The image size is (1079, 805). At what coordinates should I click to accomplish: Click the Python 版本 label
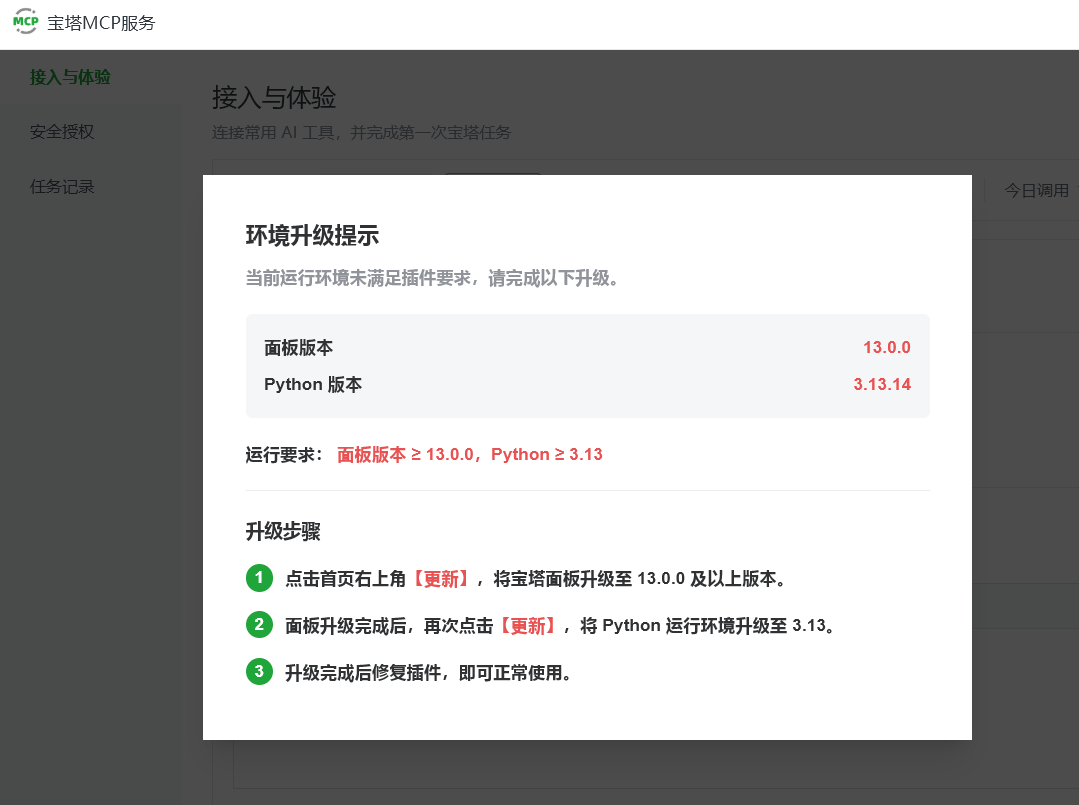(313, 384)
